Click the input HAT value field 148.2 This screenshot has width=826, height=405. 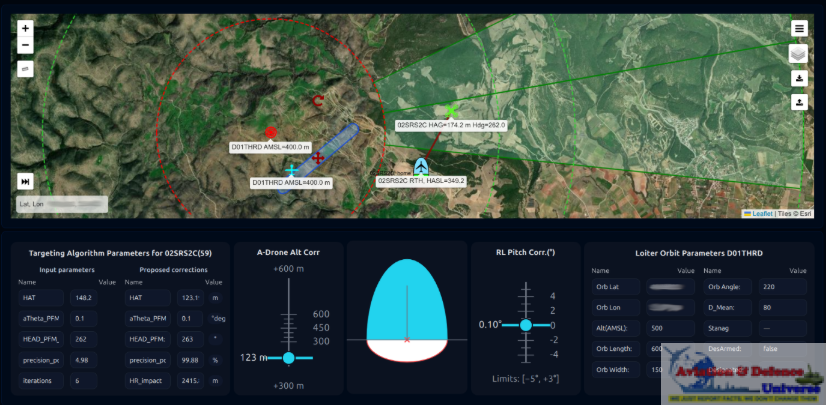(84, 297)
